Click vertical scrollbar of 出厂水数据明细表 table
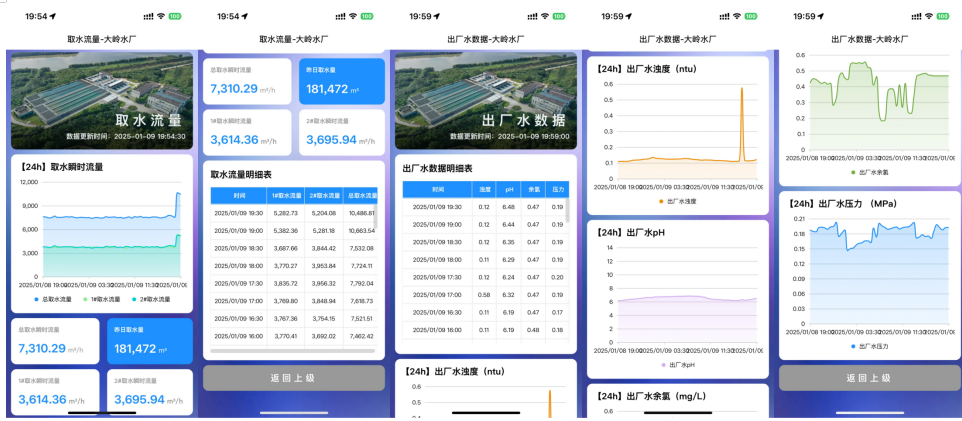 569,212
